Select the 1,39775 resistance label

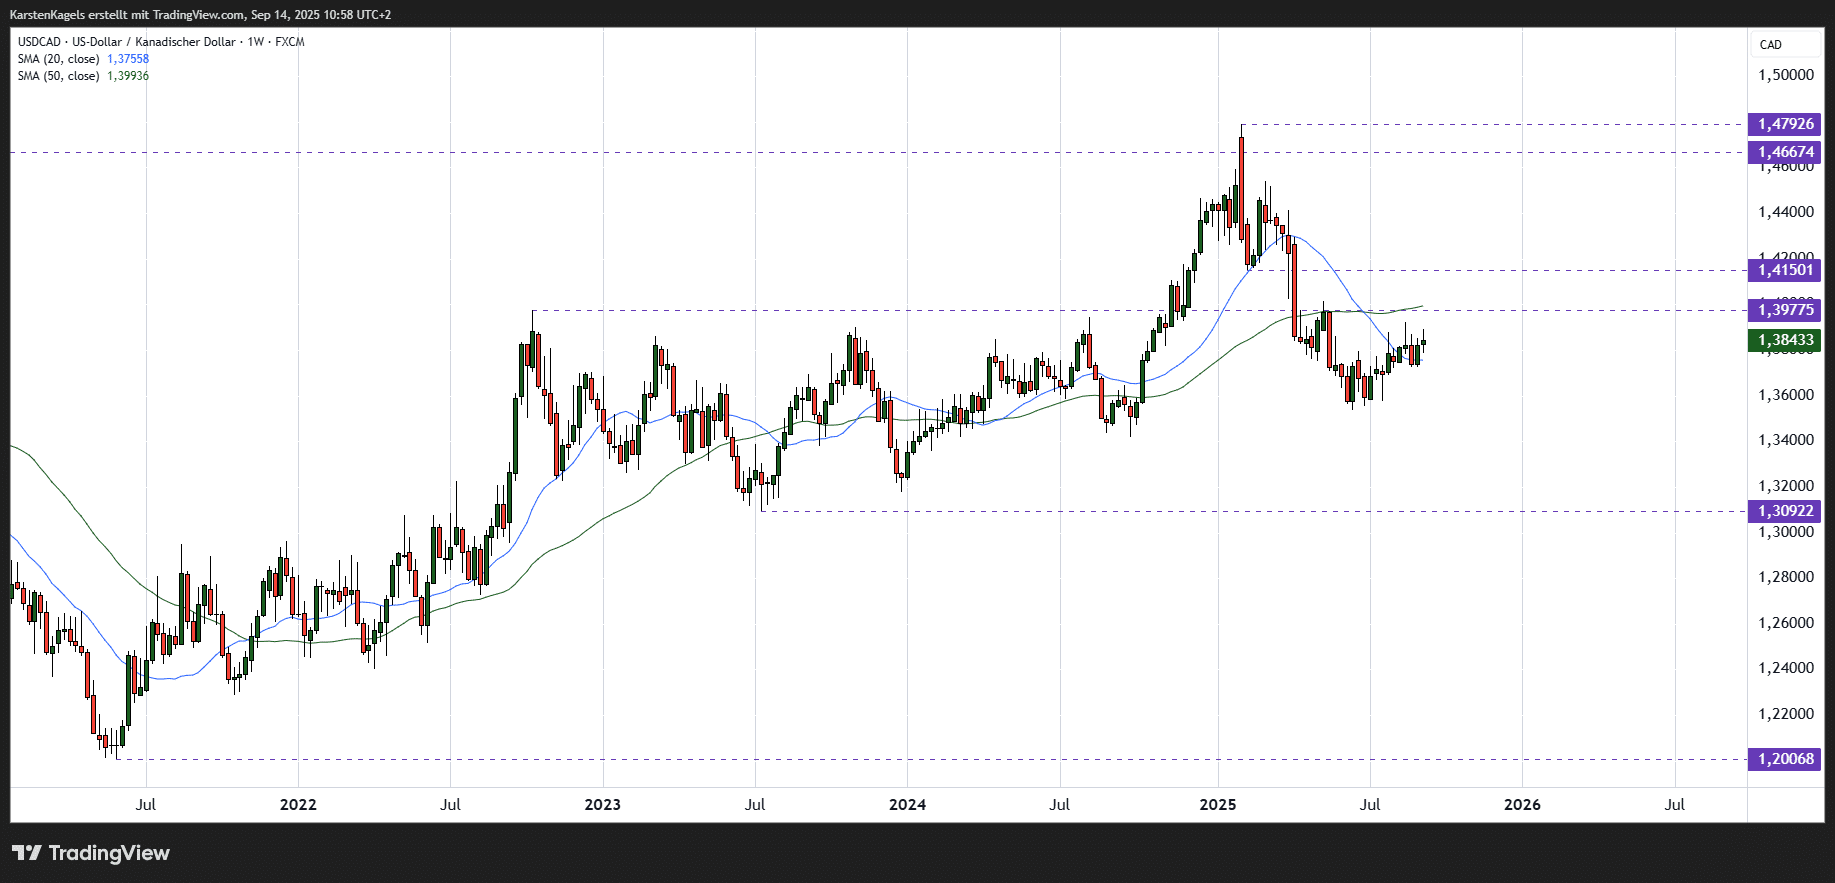(x=1785, y=310)
